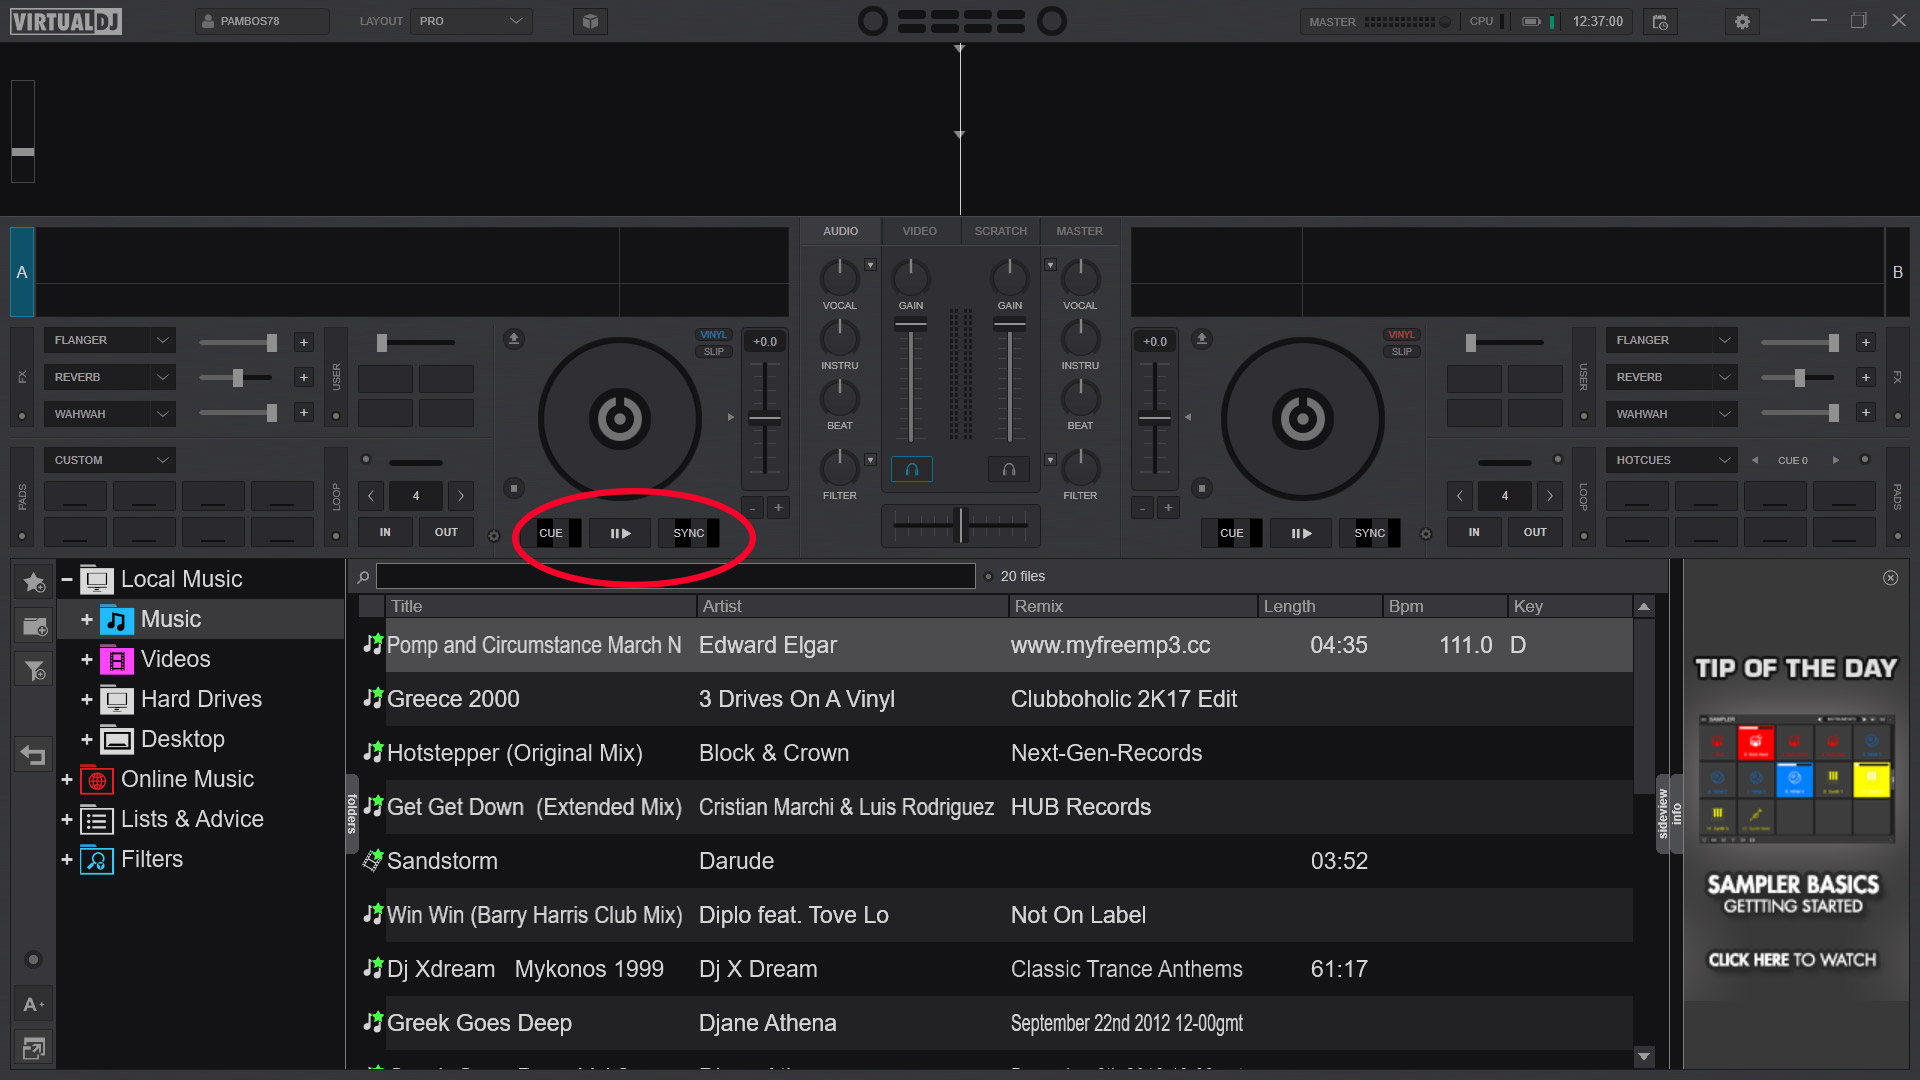Click the calendar clock icon beside the time
This screenshot has height=1080, width=1920.
(x=1660, y=21)
